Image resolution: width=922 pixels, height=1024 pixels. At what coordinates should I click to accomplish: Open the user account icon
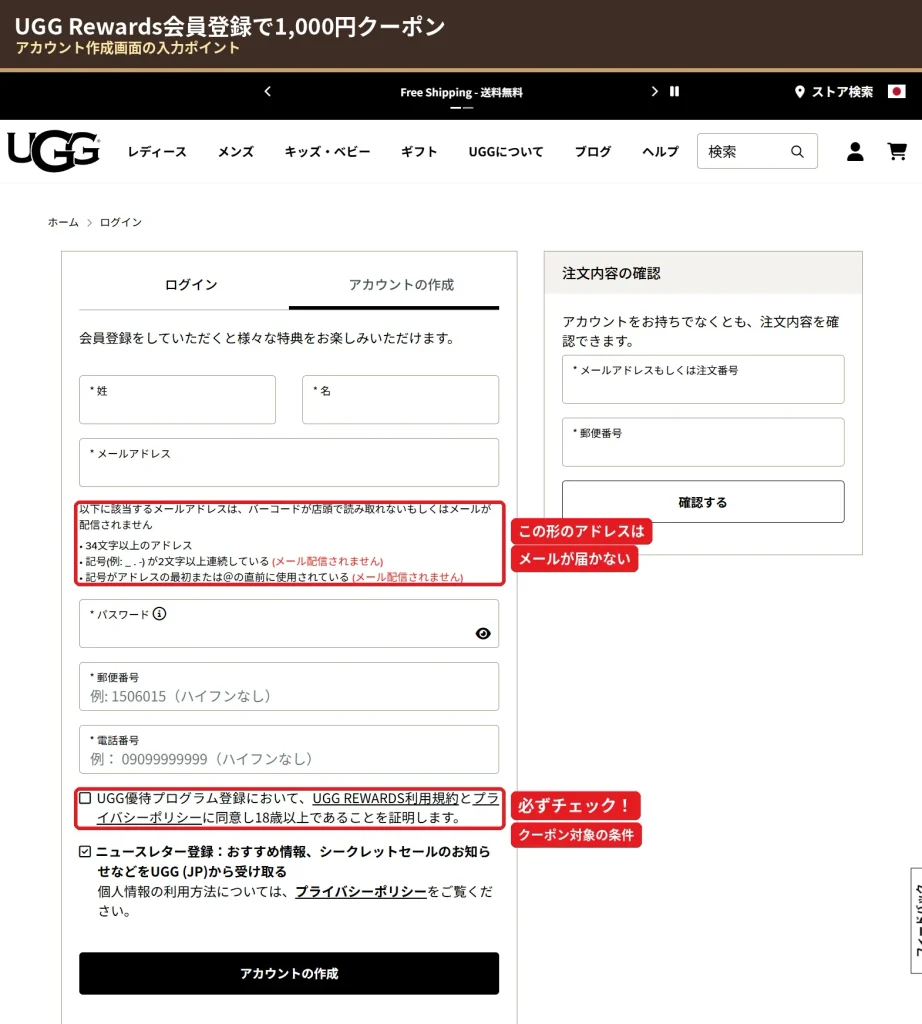point(855,152)
